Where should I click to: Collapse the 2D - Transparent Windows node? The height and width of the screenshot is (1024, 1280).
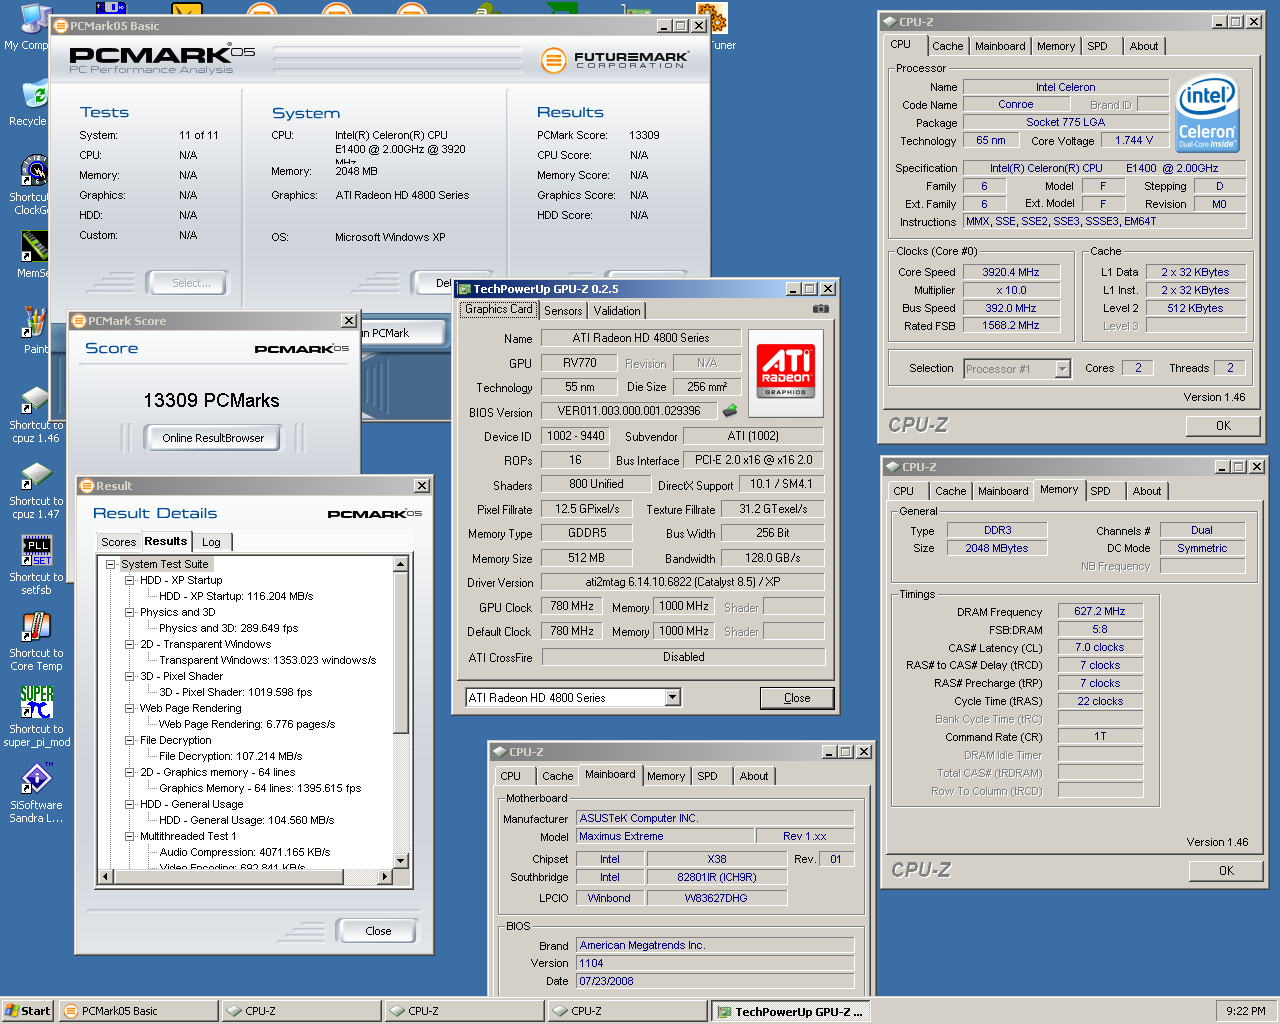tap(130, 644)
